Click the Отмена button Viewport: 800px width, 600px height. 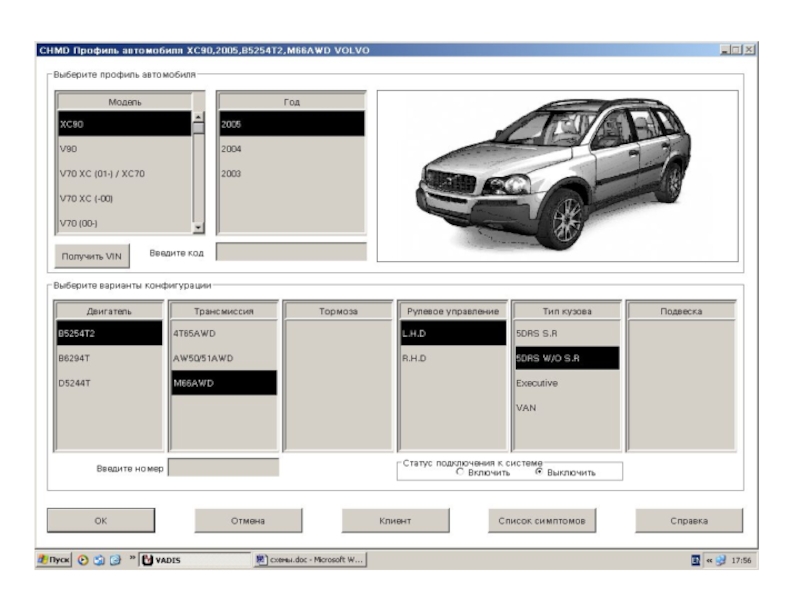click(x=248, y=520)
